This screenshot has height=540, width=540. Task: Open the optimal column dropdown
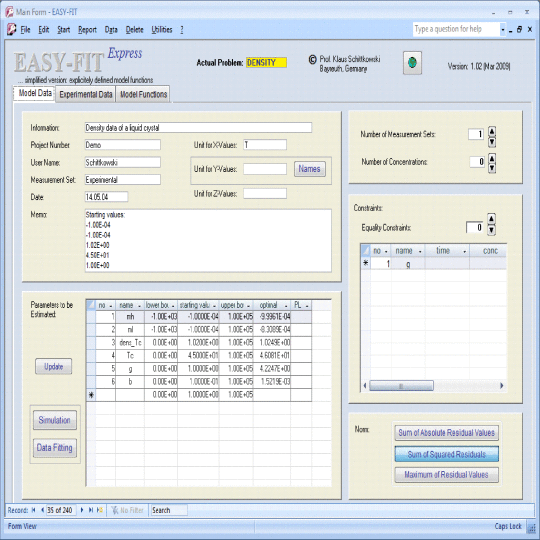coord(286,306)
